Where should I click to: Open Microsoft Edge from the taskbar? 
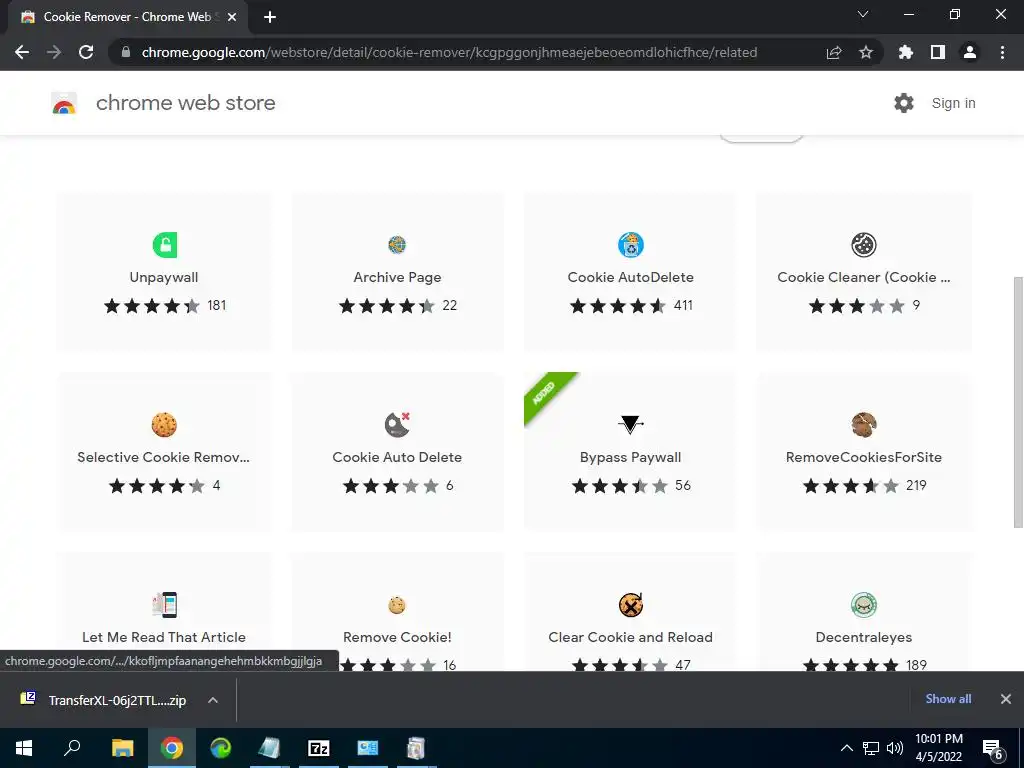(221, 748)
